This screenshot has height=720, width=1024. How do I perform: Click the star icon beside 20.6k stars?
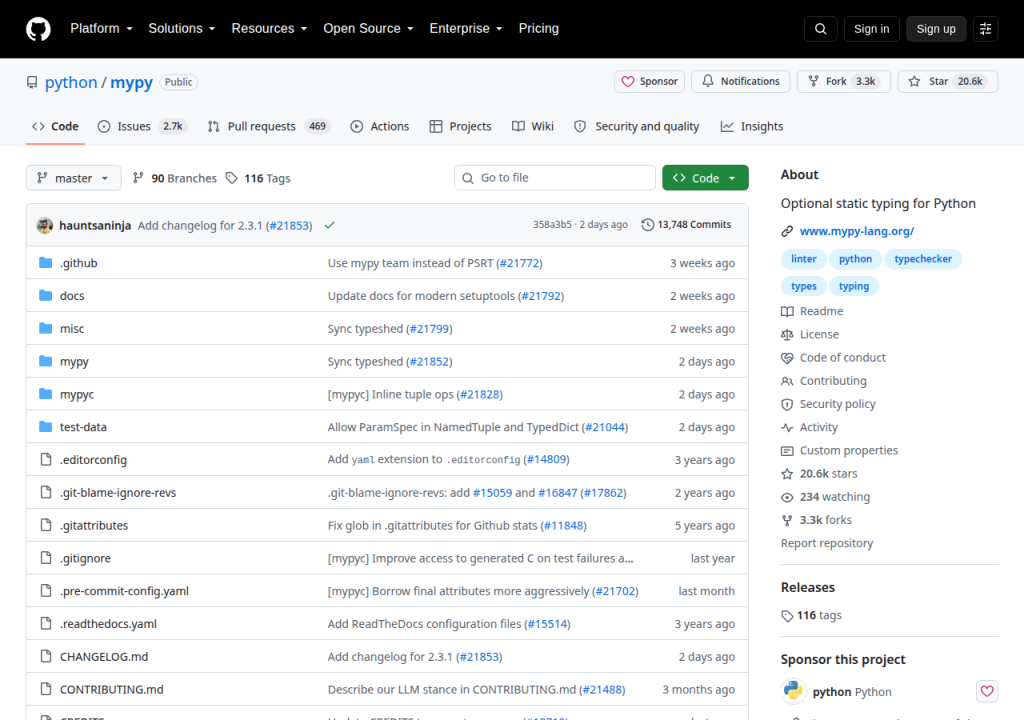[787, 474]
